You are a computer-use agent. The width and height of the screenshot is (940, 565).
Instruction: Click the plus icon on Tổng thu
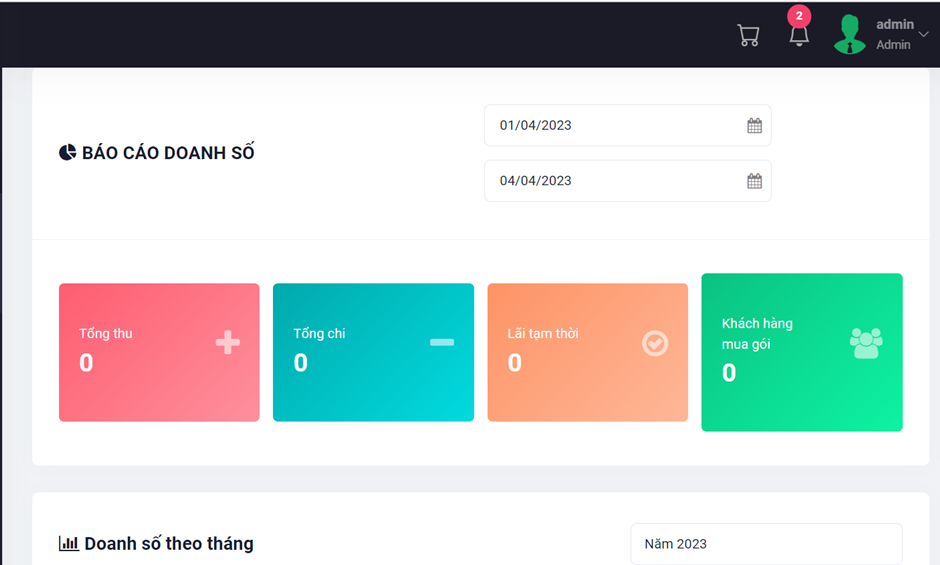pos(228,343)
